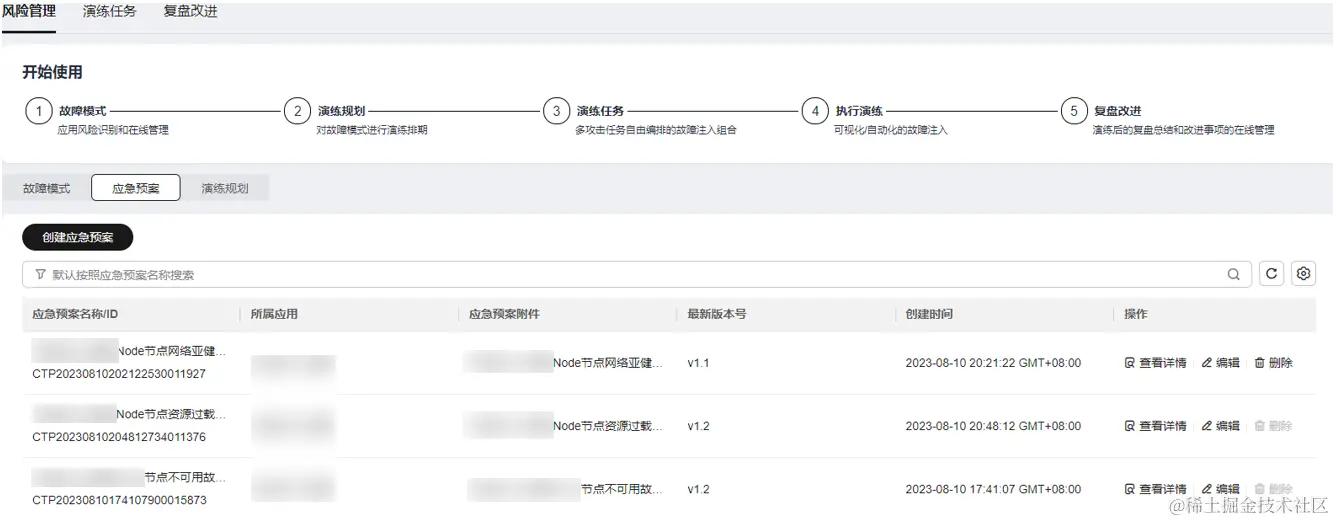Switch to 演练任务 top tab
The height and width of the screenshot is (522, 1335).
pyautogui.click(x=110, y=12)
